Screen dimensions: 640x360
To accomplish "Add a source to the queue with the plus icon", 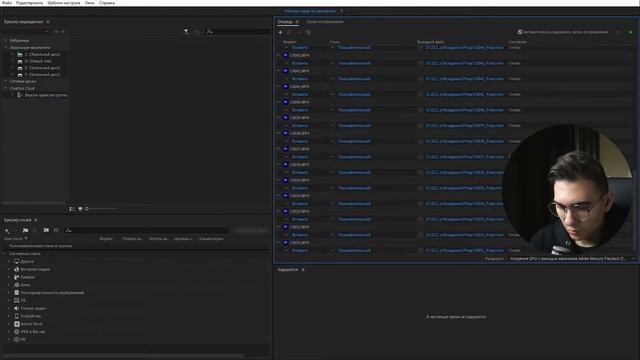I will click(280, 32).
